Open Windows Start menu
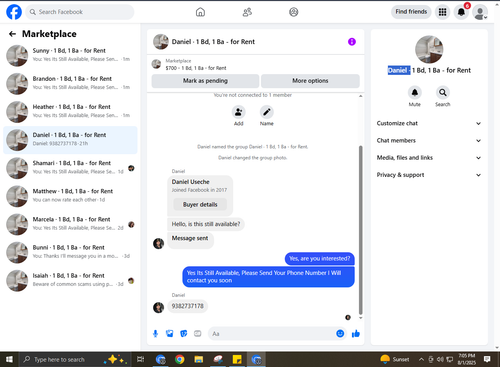 9,359
